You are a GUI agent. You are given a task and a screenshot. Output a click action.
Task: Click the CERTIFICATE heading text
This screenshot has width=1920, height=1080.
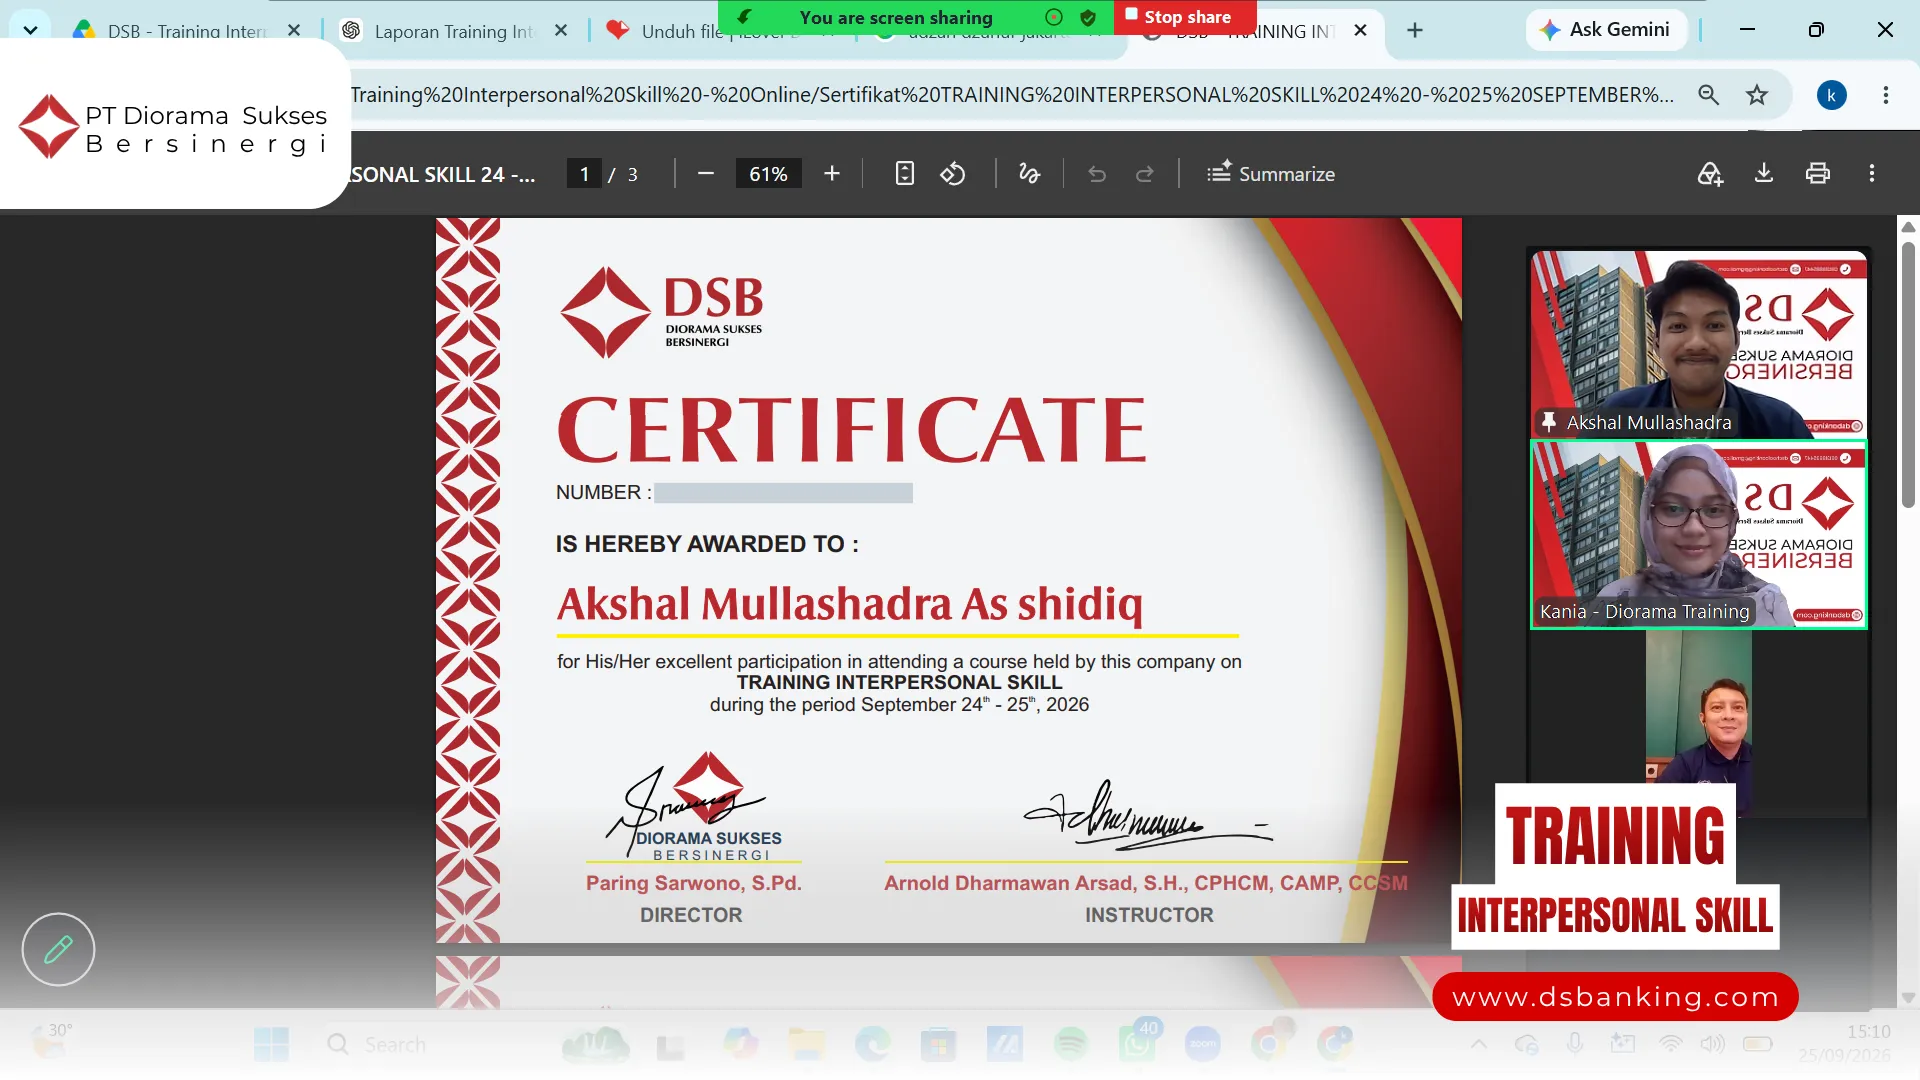click(x=851, y=430)
